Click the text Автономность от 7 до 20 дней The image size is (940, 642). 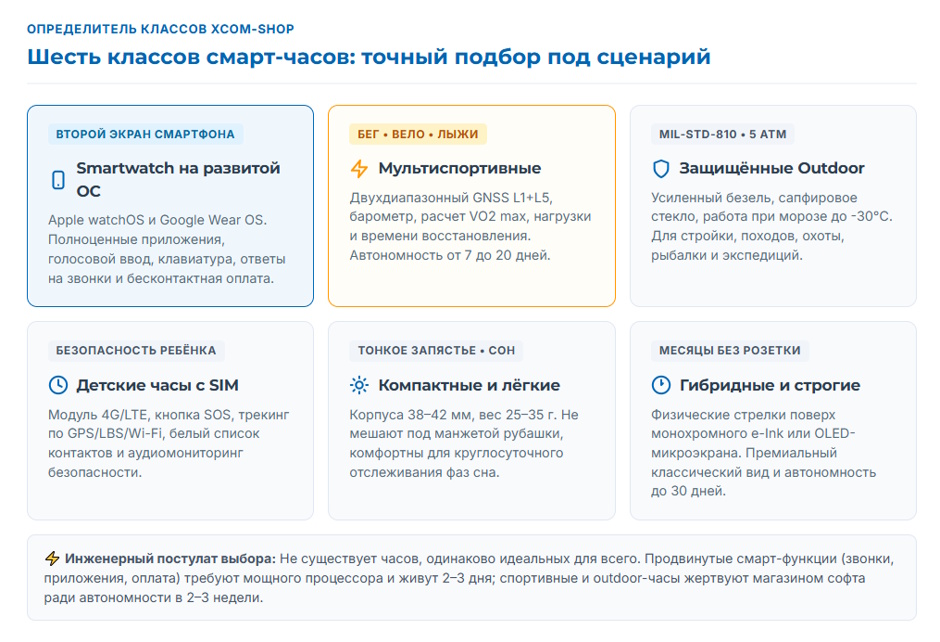[450, 255]
